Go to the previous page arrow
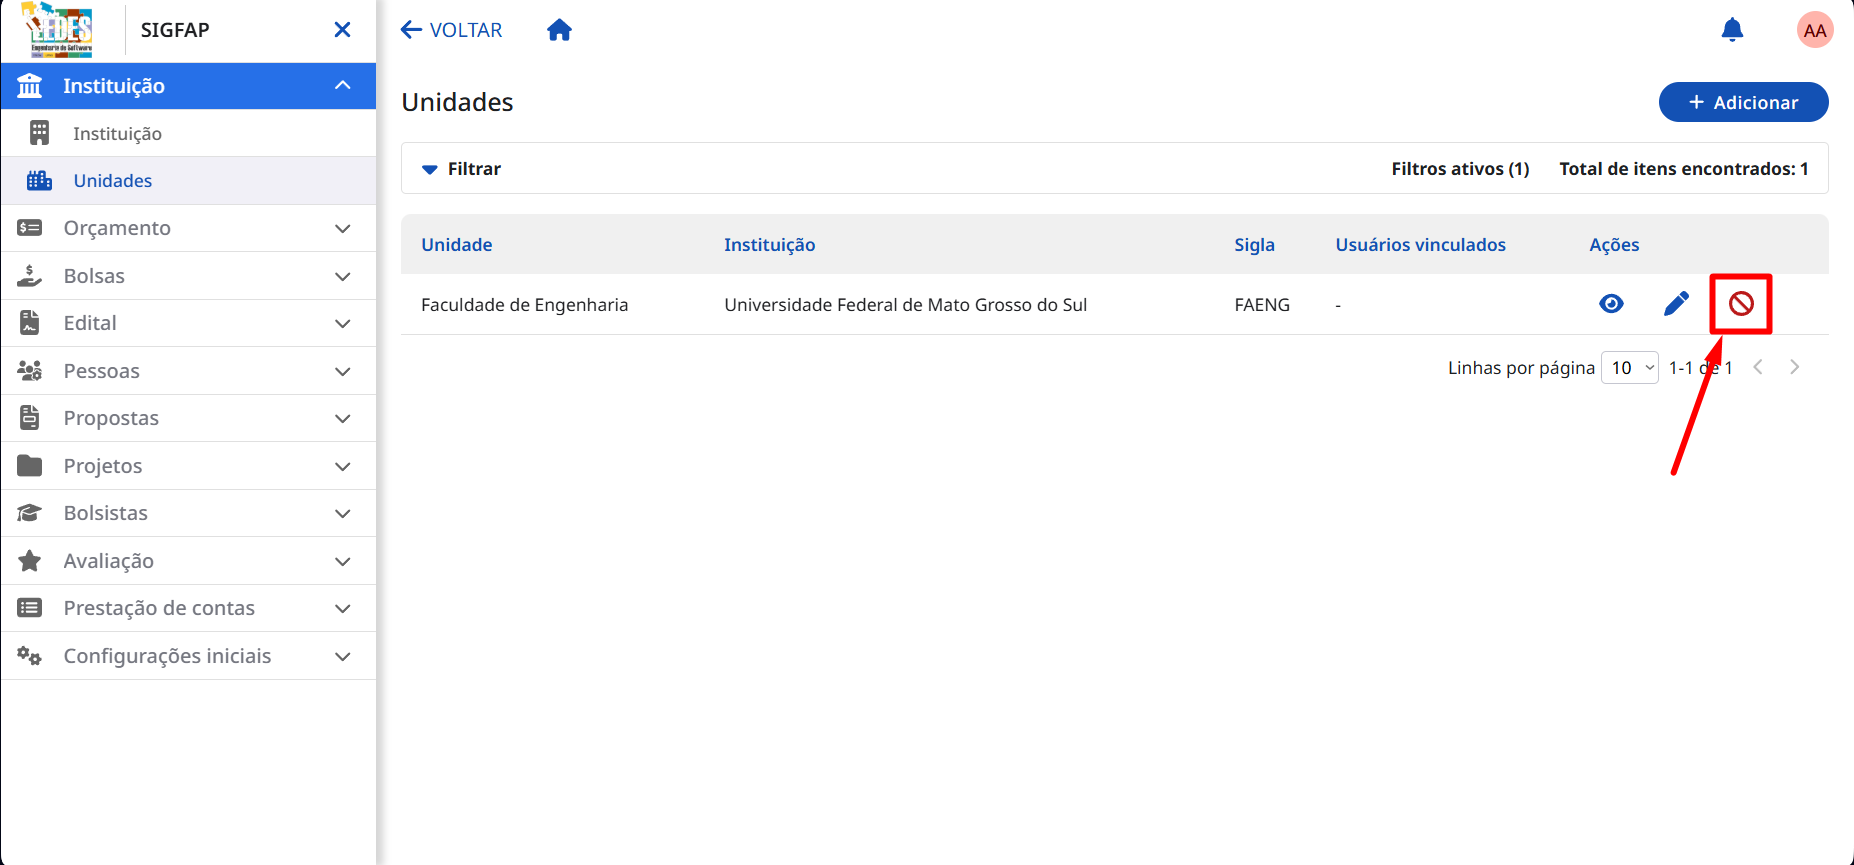The image size is (1854, 865). pos(1757,367)
